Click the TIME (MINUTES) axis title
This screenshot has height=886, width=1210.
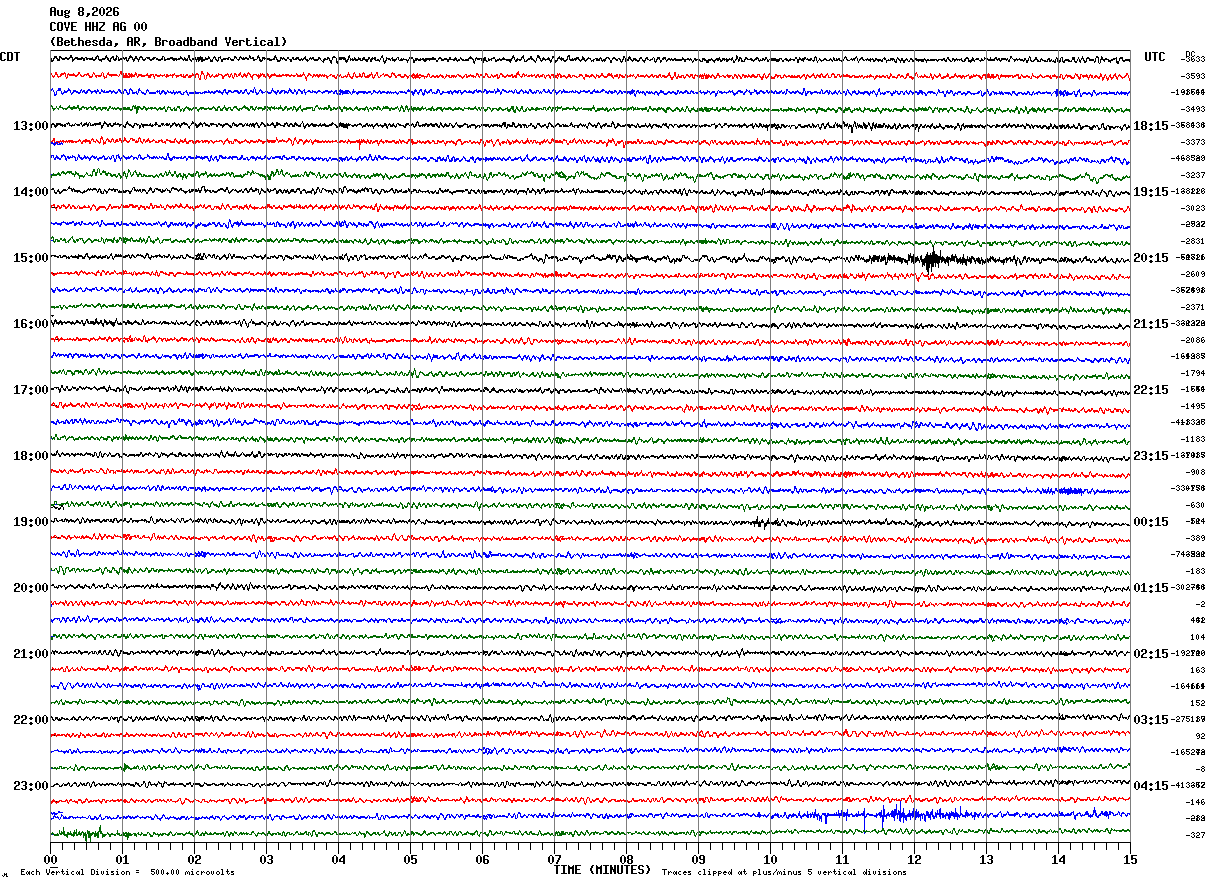602,870
